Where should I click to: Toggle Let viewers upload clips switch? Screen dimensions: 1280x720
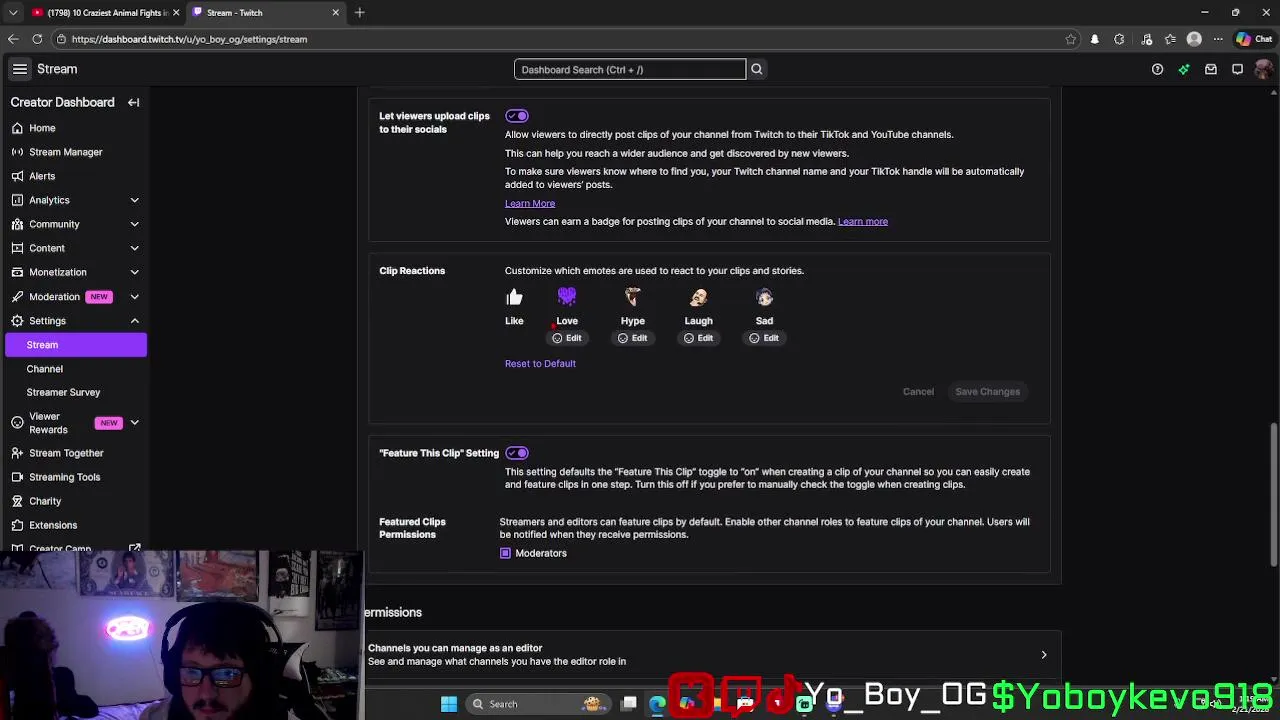pos(517,116)
